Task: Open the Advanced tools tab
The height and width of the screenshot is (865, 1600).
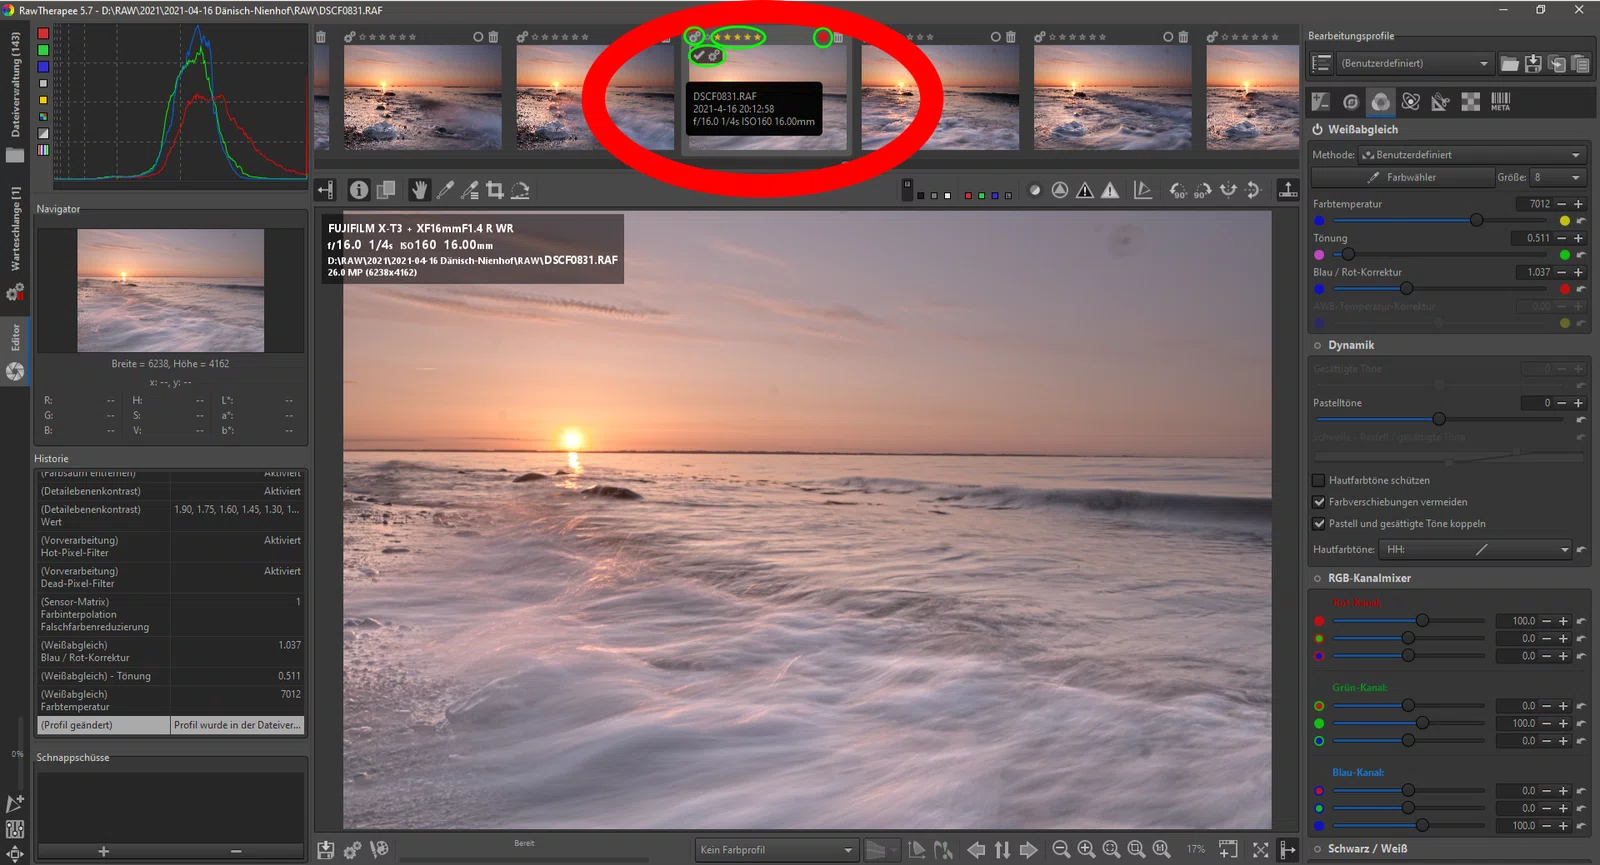Action: pyautogui.click(x=1411, y=102)
